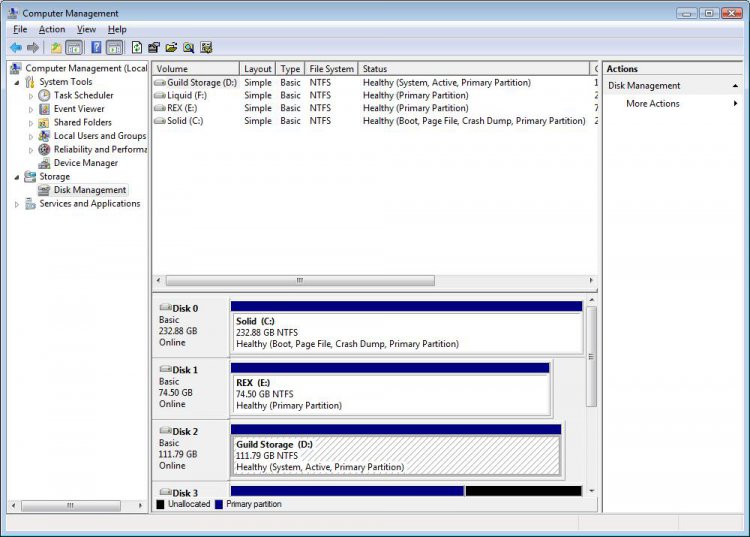The height and width of the screenshot is (537, 750).
Task: Select the Disk Management tree node
Action: [89, 190]
